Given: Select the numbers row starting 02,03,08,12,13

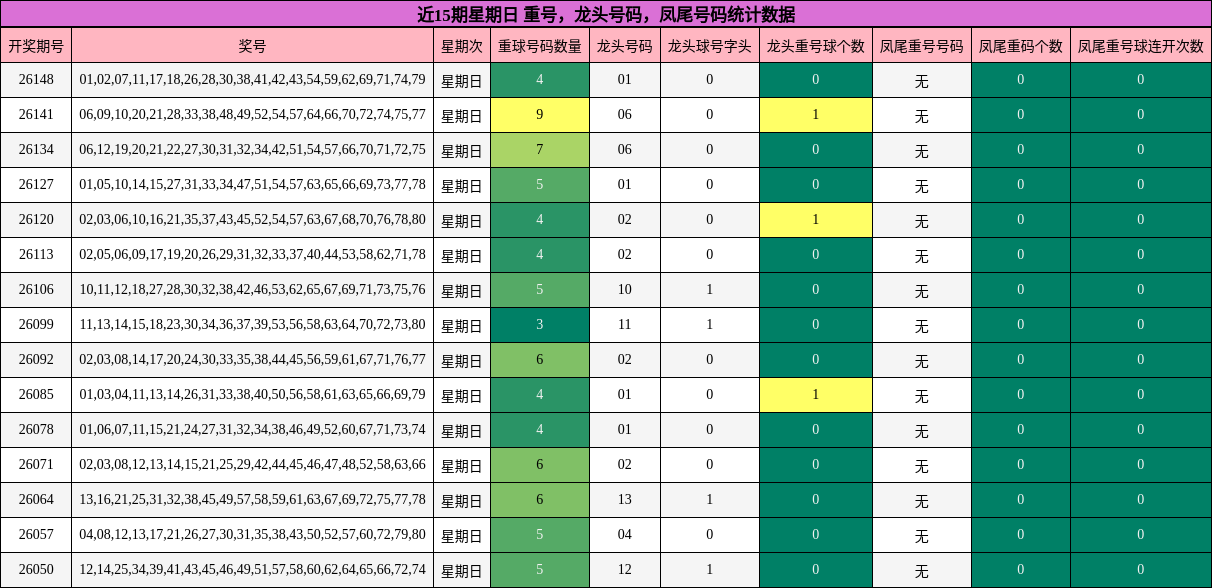Looking at the screenshot, I should point(252,465).
